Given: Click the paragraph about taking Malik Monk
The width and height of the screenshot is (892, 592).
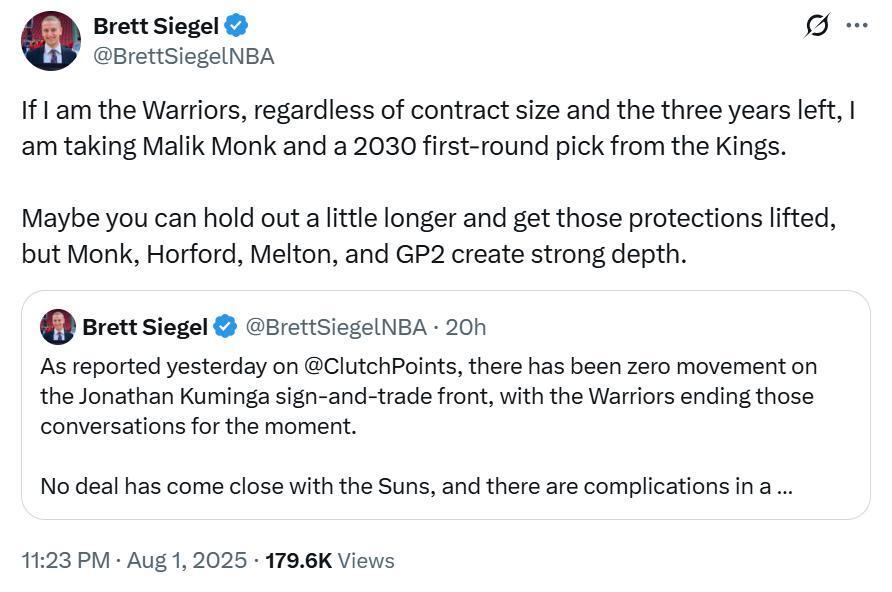Looking at the screenshot, I should coord(437,127).
